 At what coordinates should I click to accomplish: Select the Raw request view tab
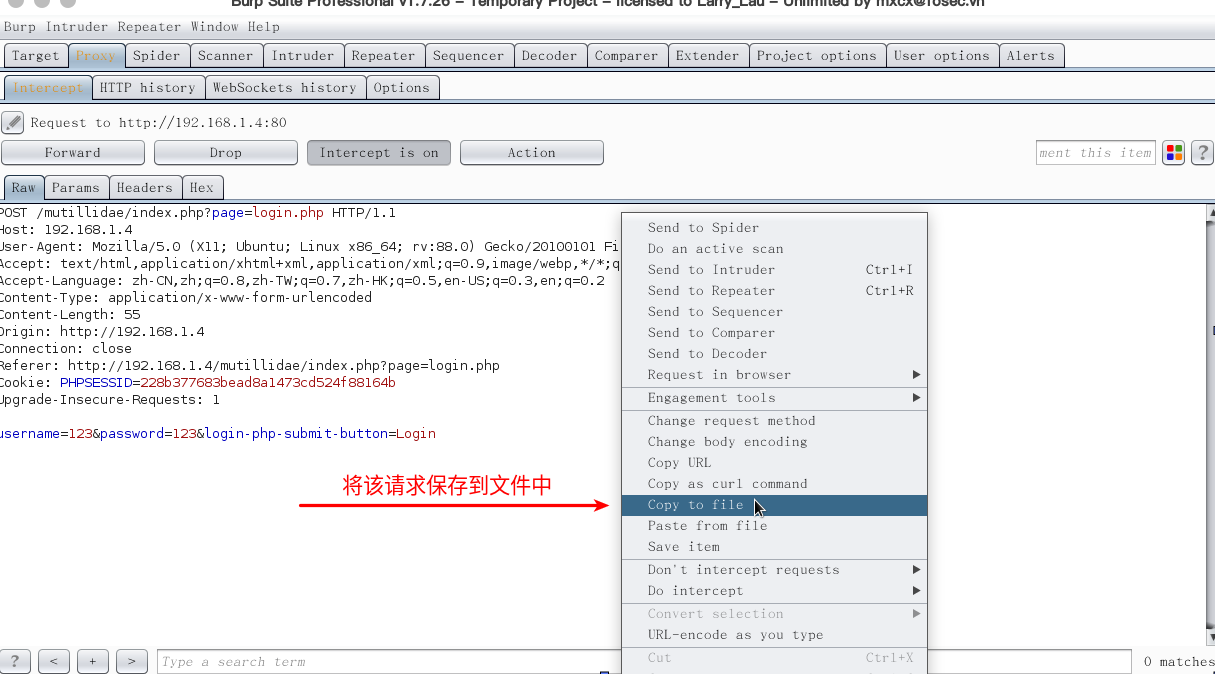click(24, 188)
